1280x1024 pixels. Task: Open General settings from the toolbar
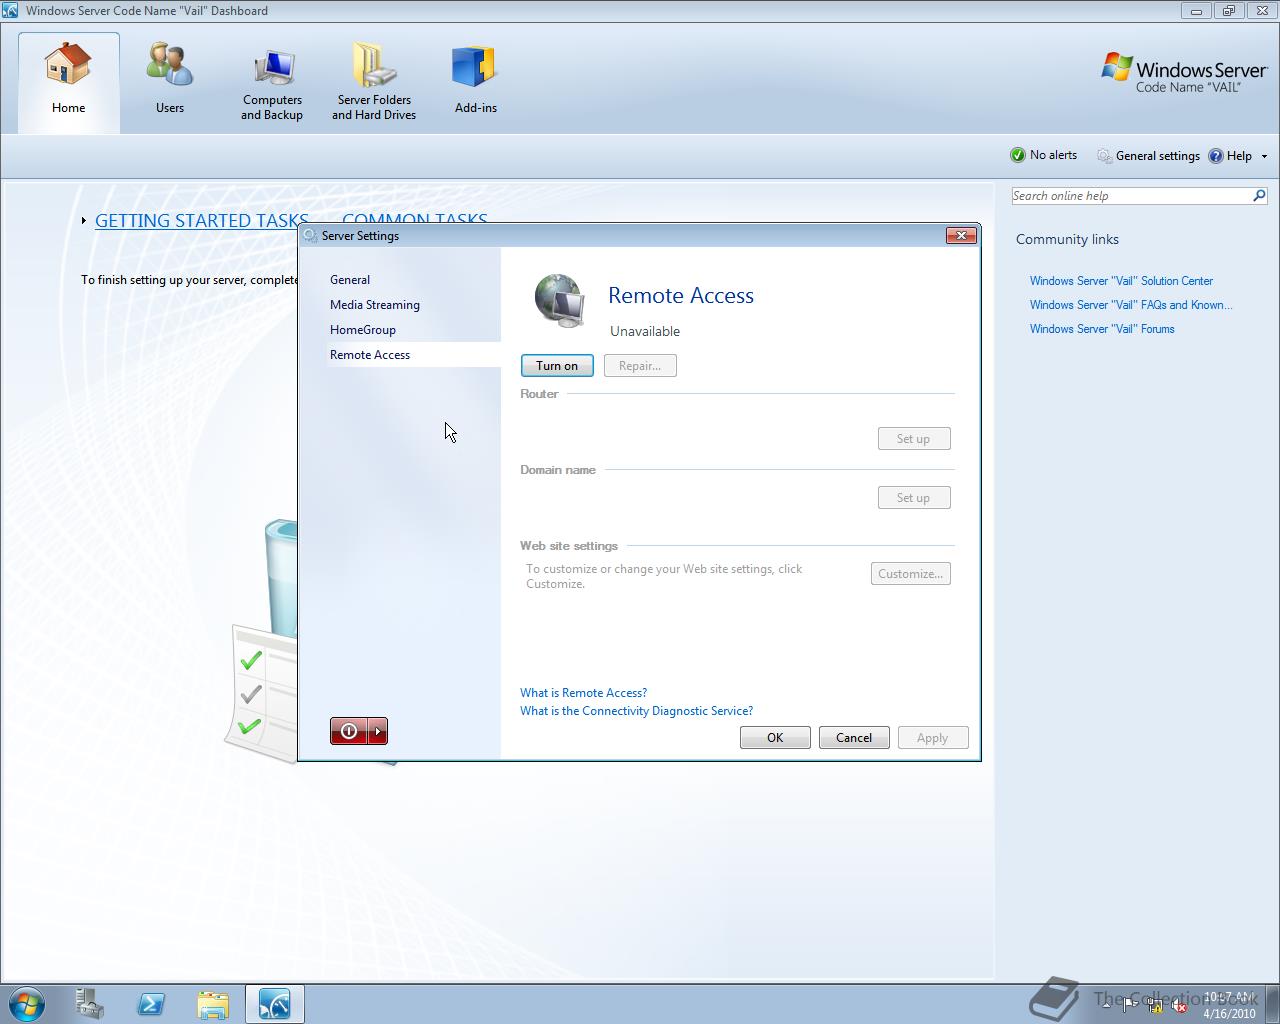point(1148,155)
